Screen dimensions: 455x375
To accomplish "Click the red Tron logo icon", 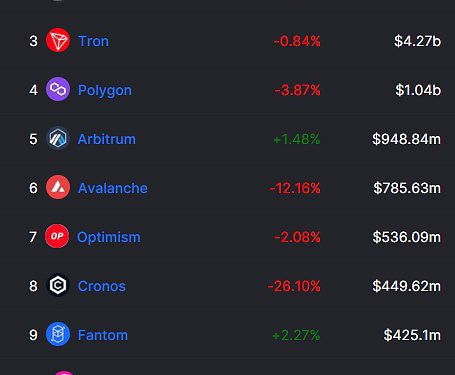I will 58,40.
